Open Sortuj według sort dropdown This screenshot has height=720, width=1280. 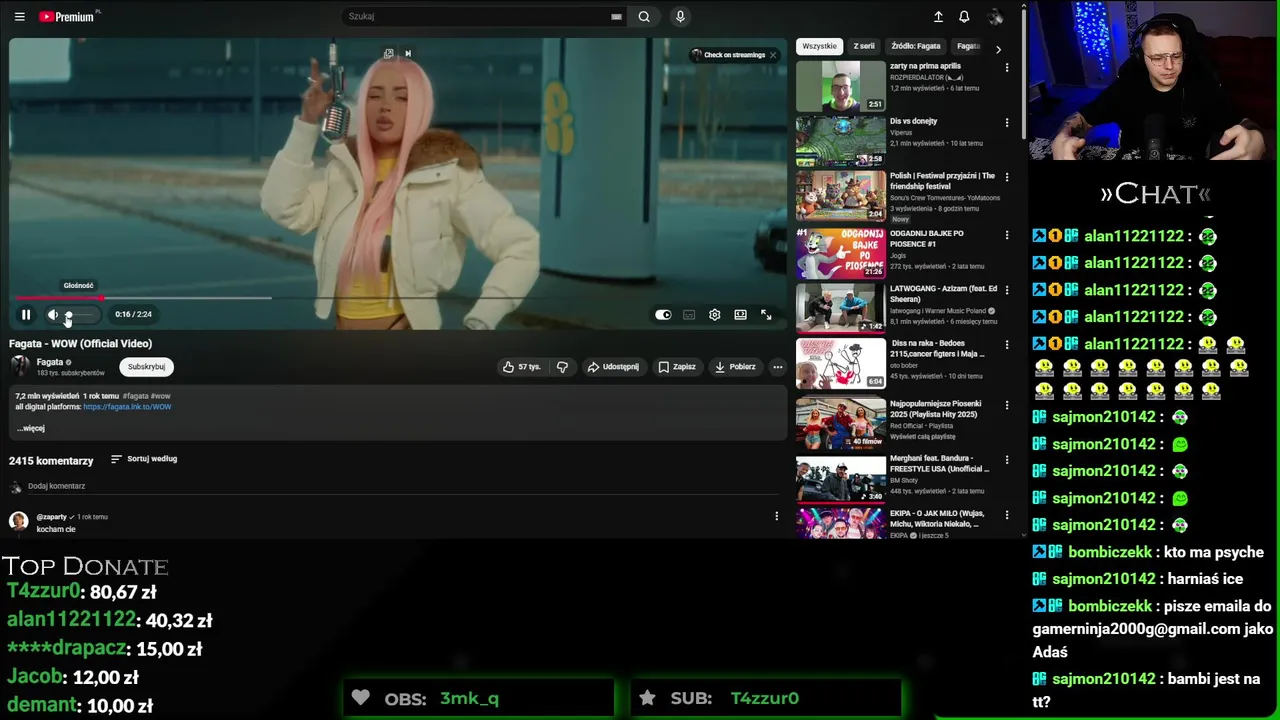click(144, 459)
